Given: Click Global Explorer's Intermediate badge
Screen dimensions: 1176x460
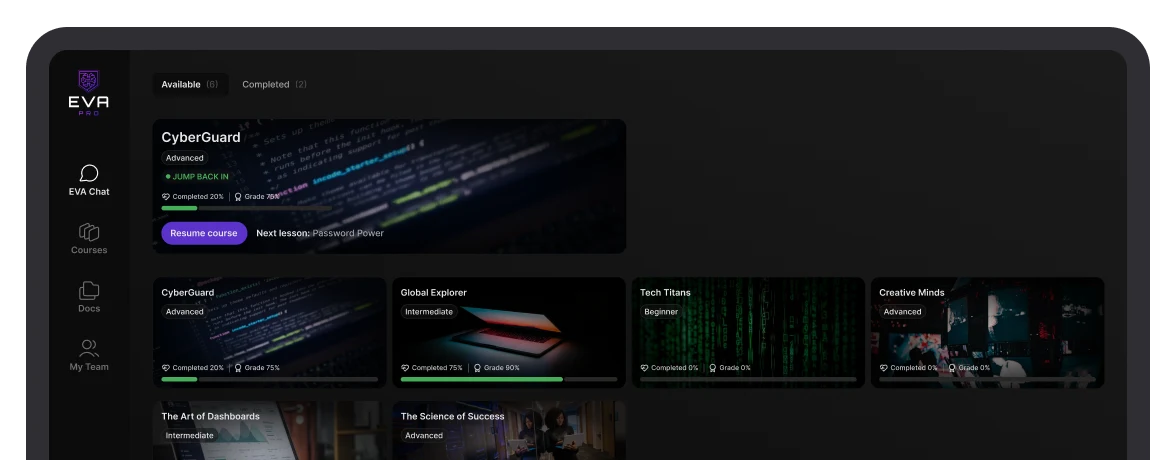Looking at the screenshot, I should pos(429,312).
